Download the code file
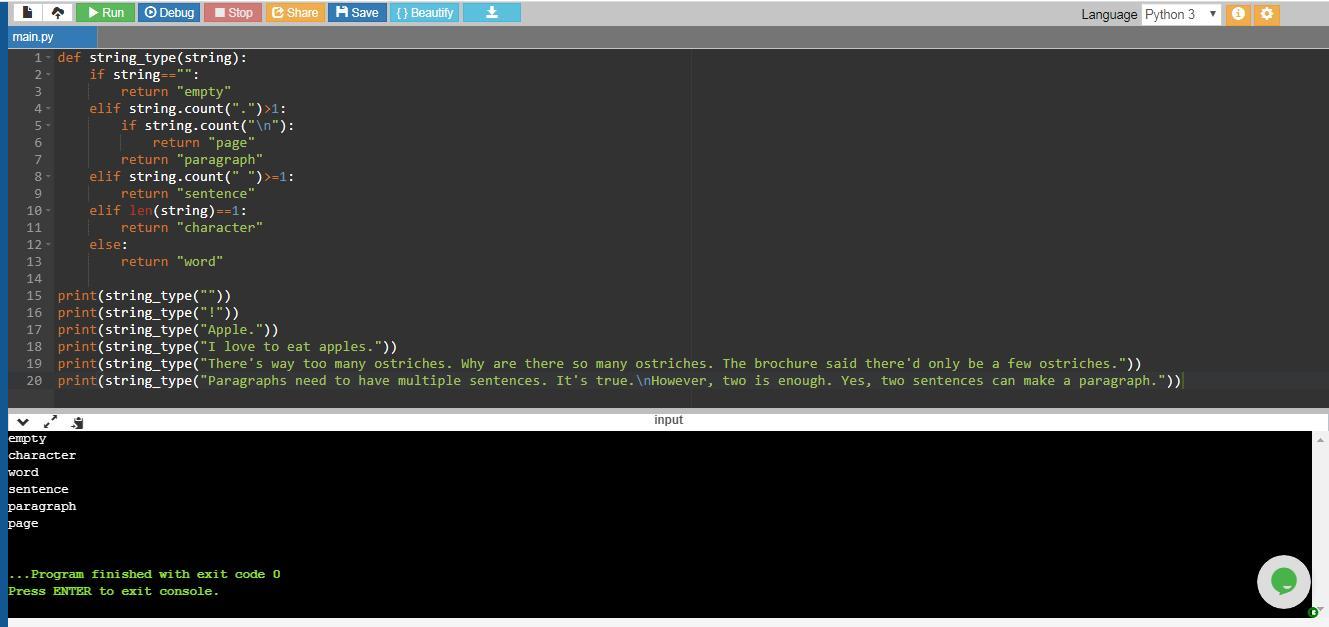 (491, 13)
